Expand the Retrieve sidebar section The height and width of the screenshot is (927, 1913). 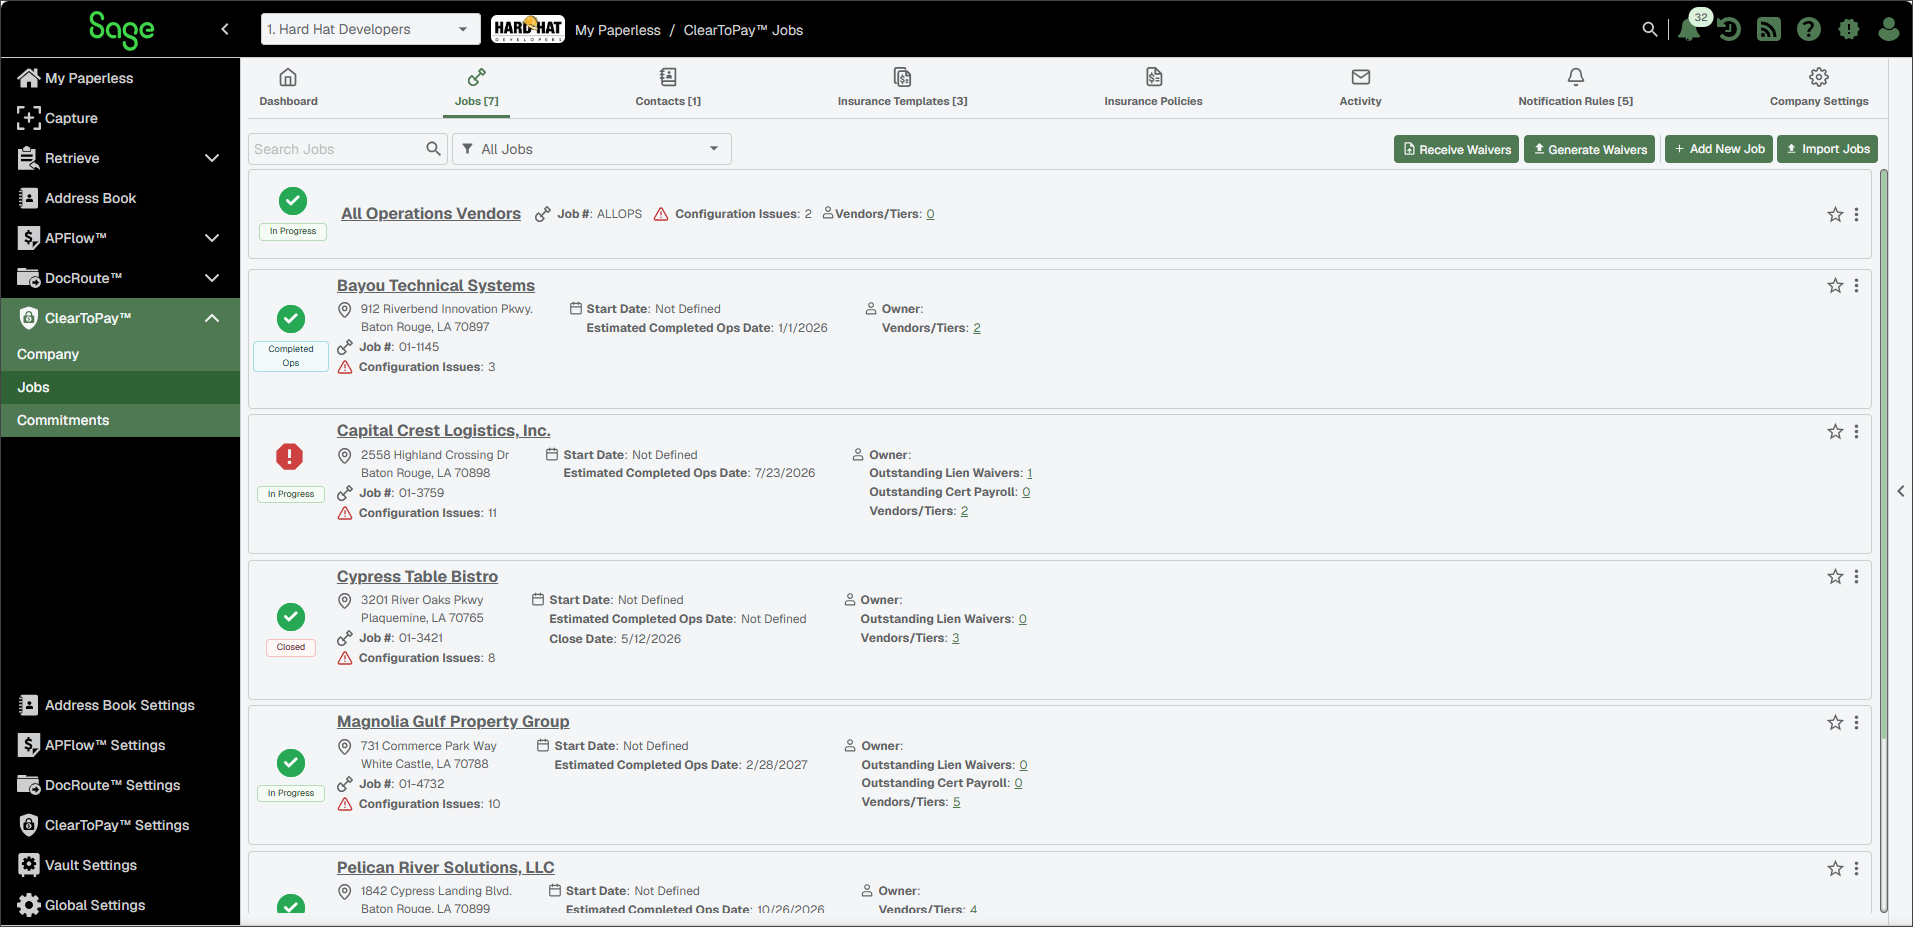tap(212, 158)
